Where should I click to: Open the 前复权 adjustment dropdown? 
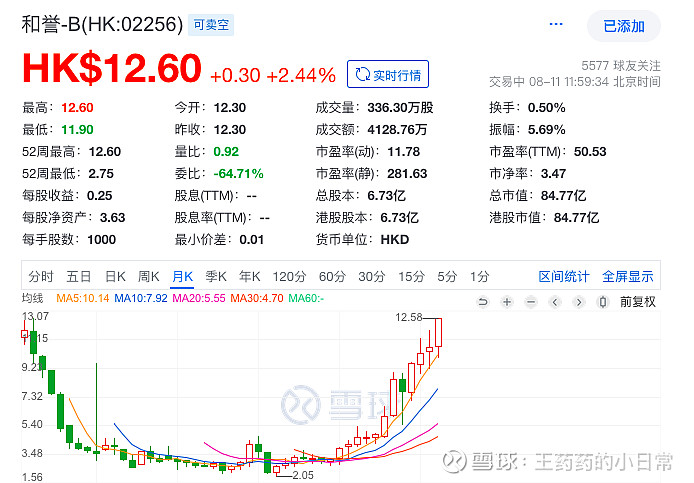click(x=637, y=302)
